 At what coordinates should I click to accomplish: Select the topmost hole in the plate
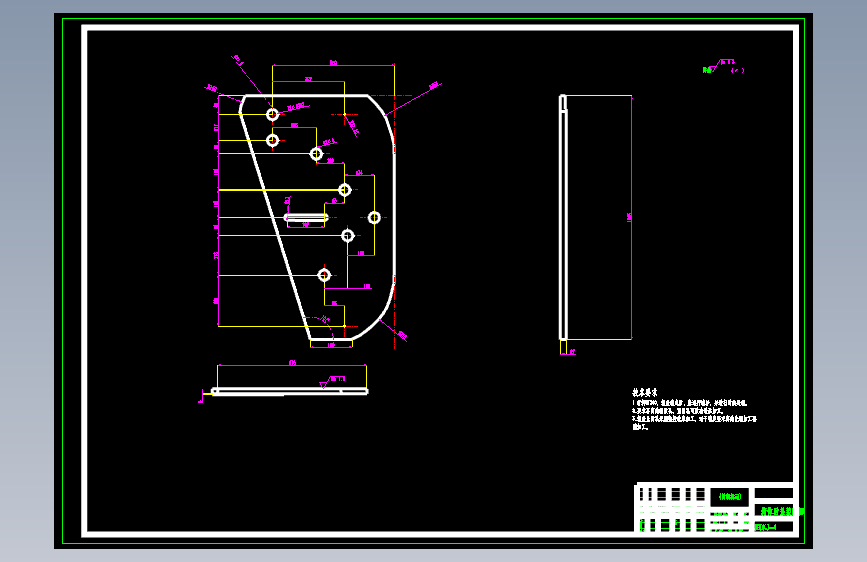(273, 115)
